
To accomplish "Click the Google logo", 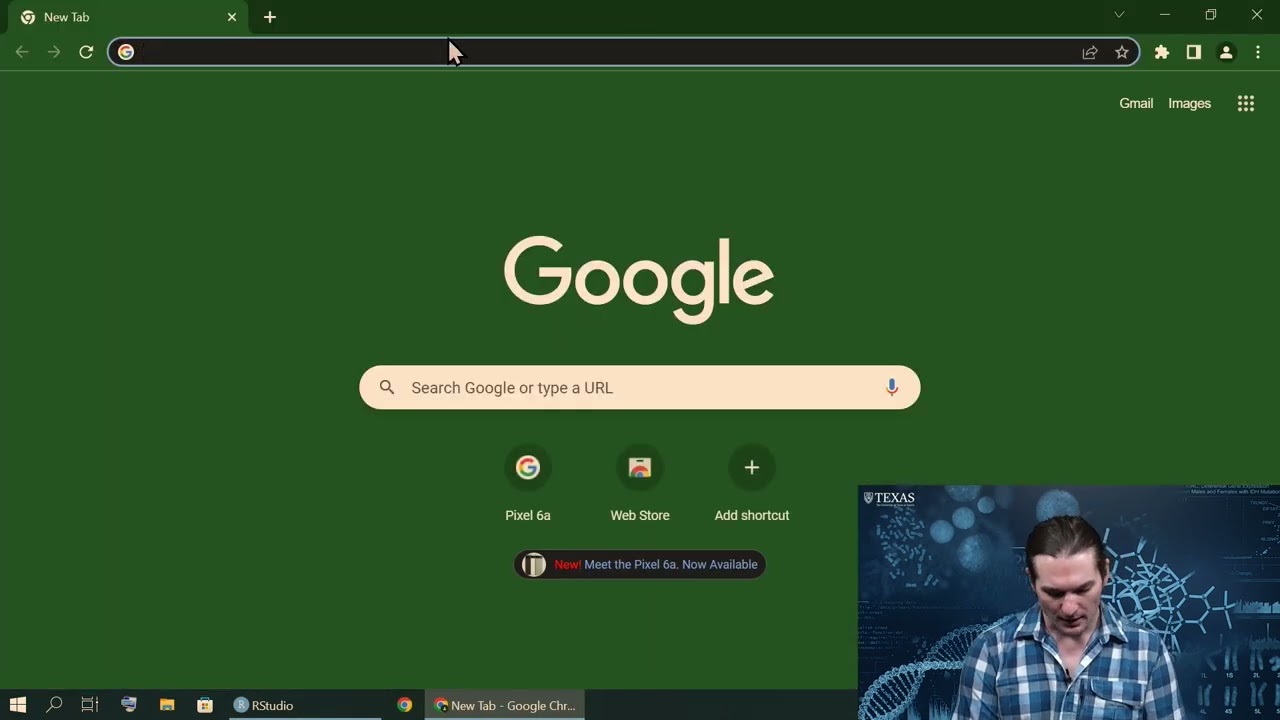I will (639, 278).
